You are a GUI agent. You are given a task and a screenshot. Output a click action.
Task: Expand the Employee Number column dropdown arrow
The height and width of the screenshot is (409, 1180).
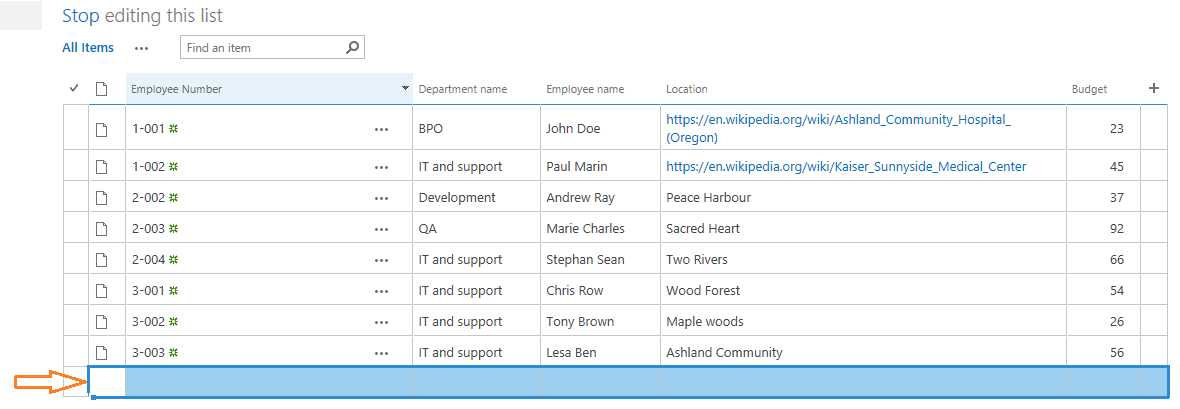click(x=405, y=89)
